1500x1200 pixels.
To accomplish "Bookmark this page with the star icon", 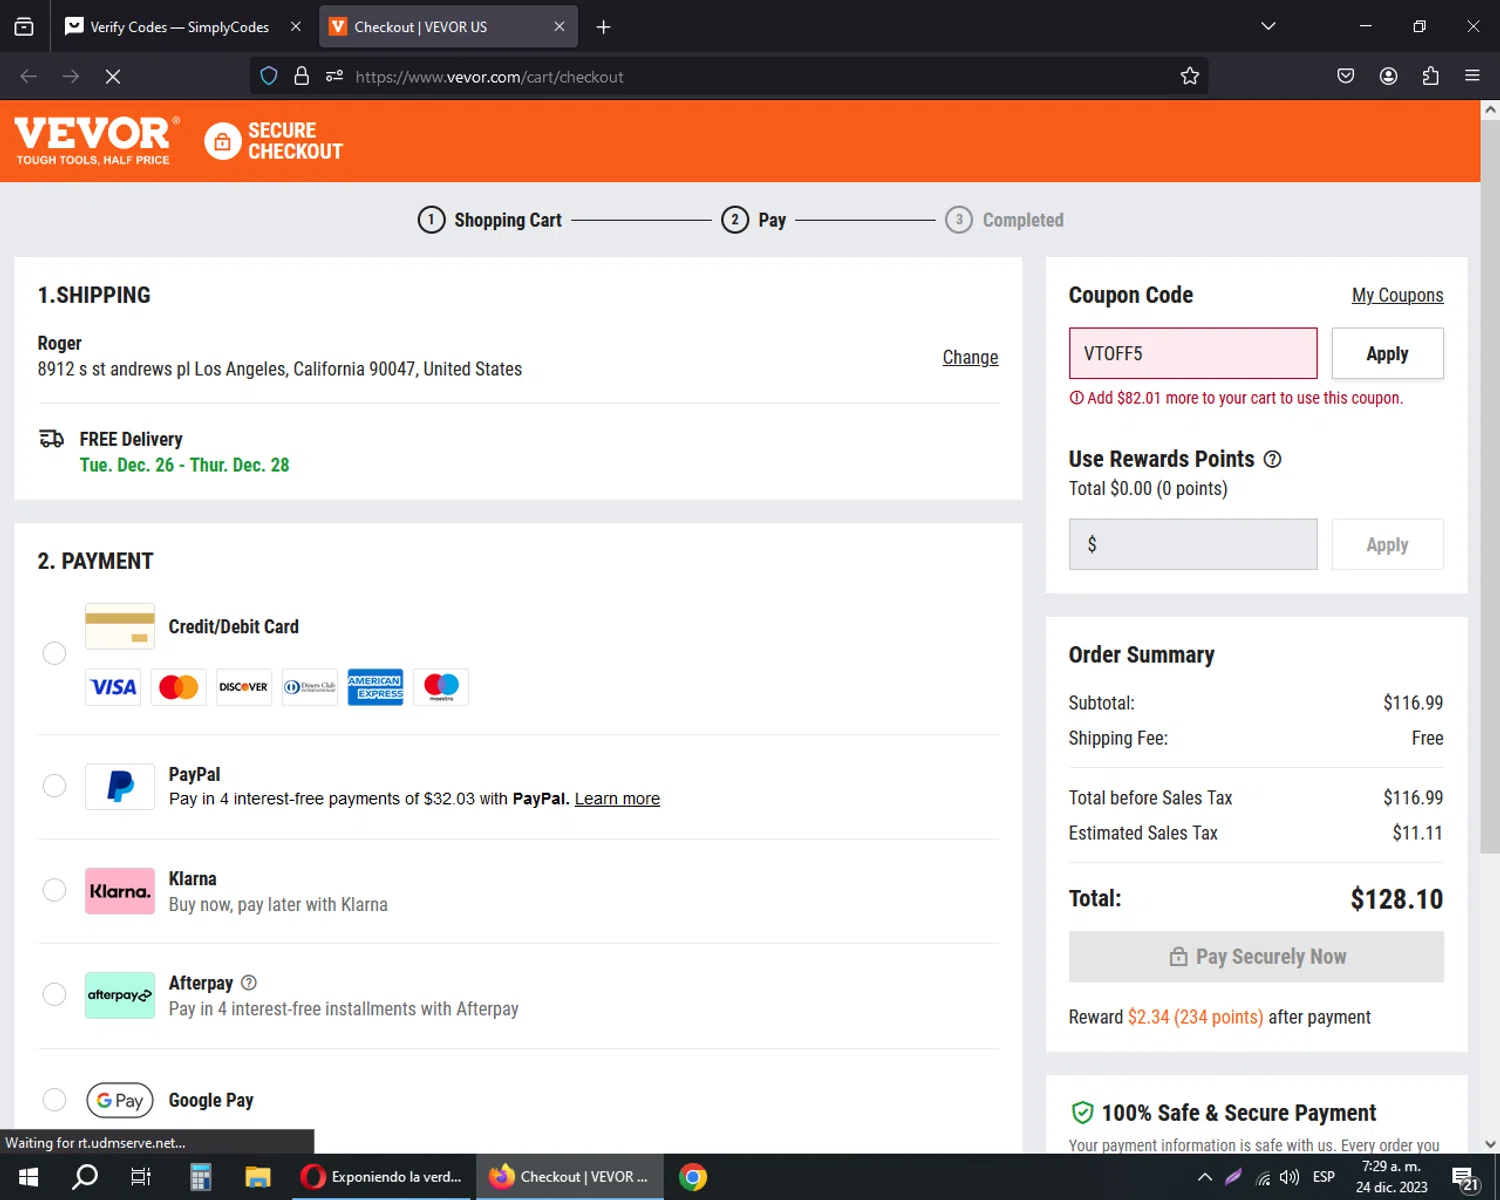I will (x=1189, y=76).
